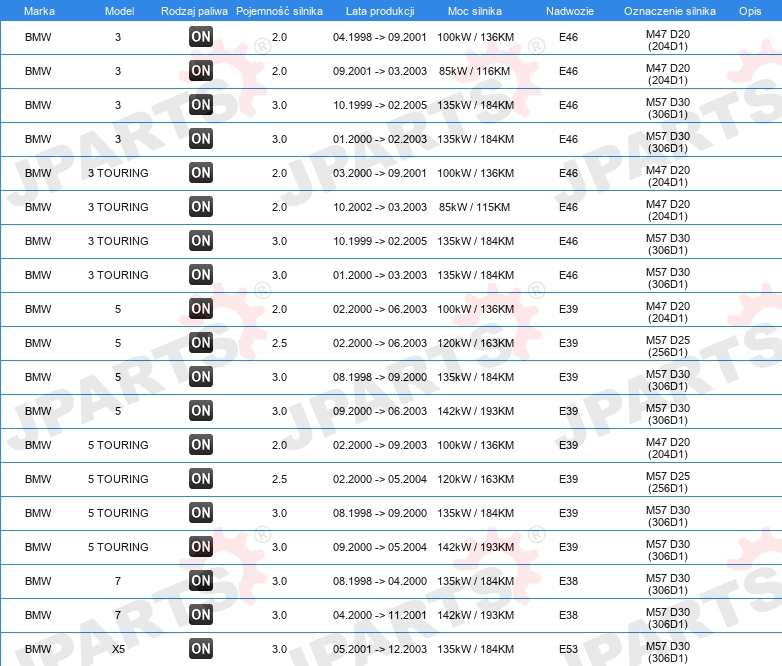Image resolution: width=782 pixels, height=666 pixels.
Task: Select the X5 model cell
Action: (118, 649)
